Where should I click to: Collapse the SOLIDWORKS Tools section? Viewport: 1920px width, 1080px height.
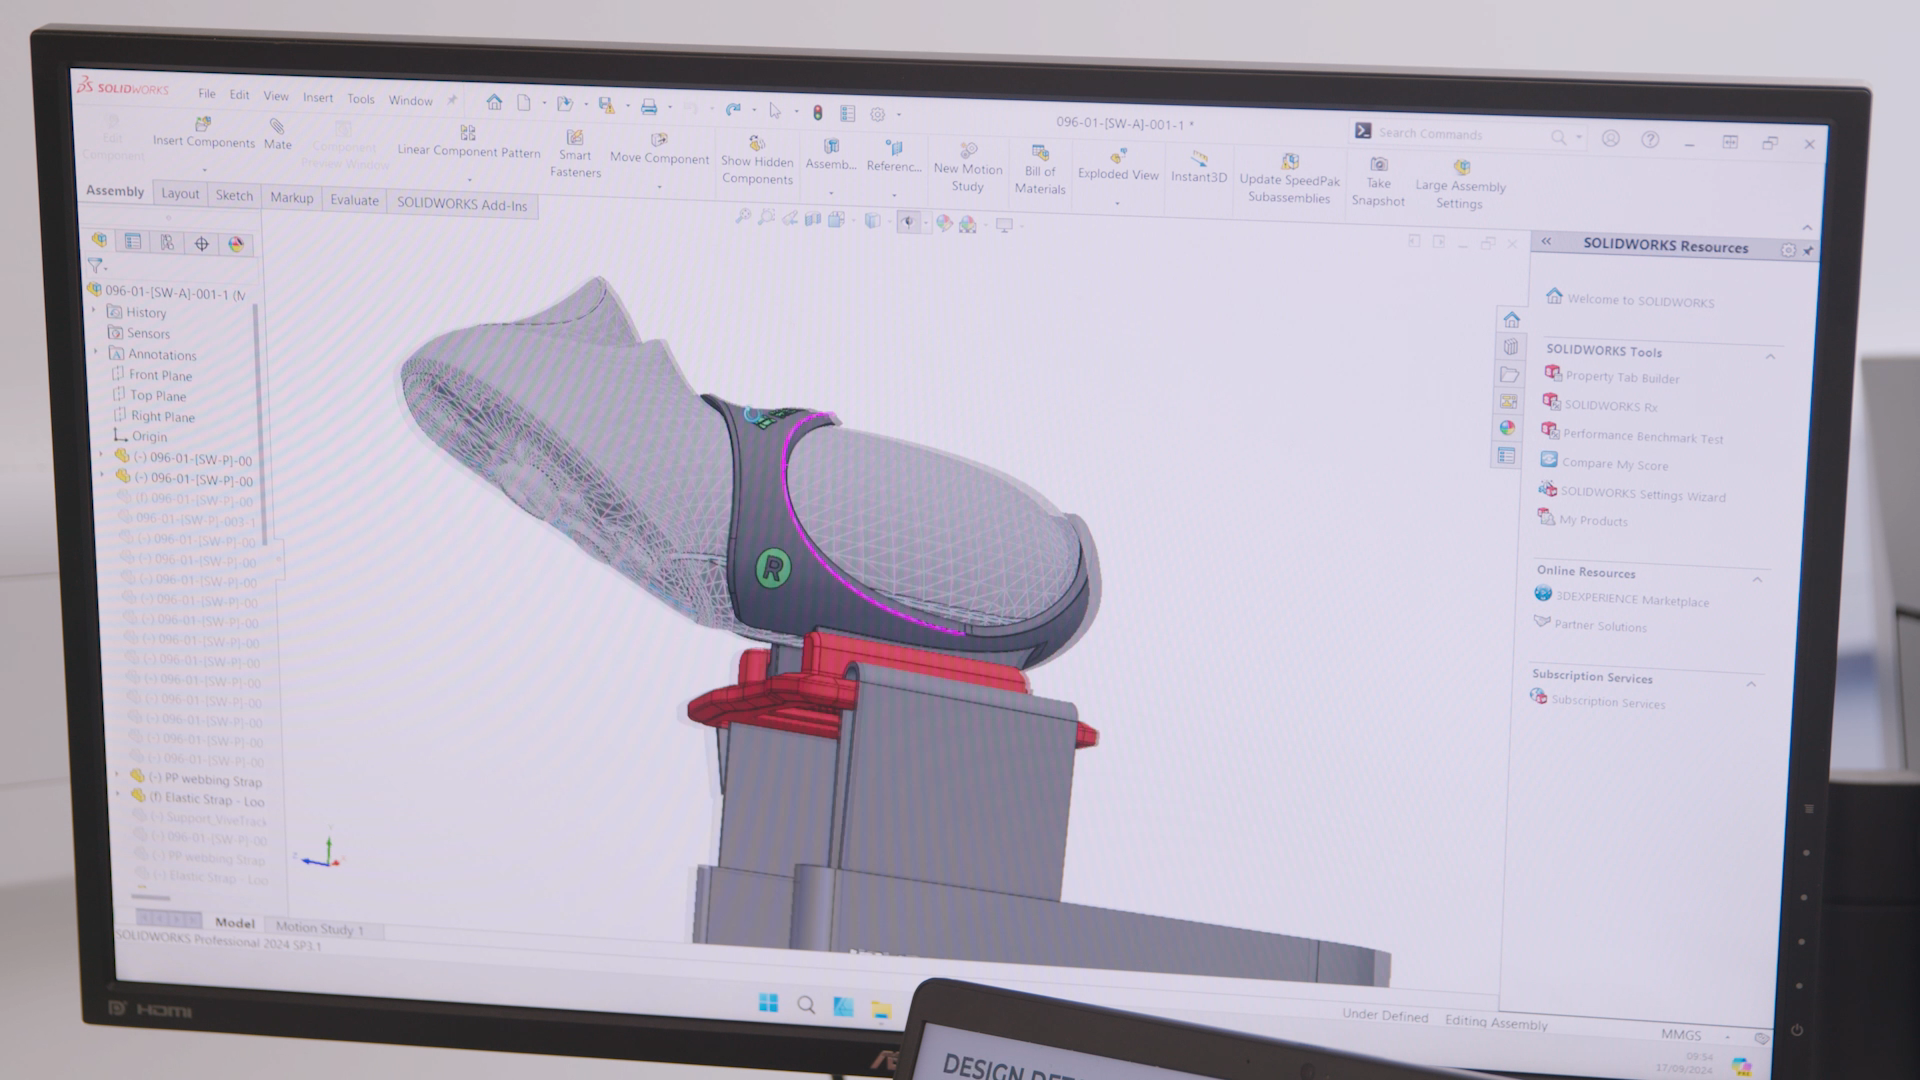[1770, 357]
